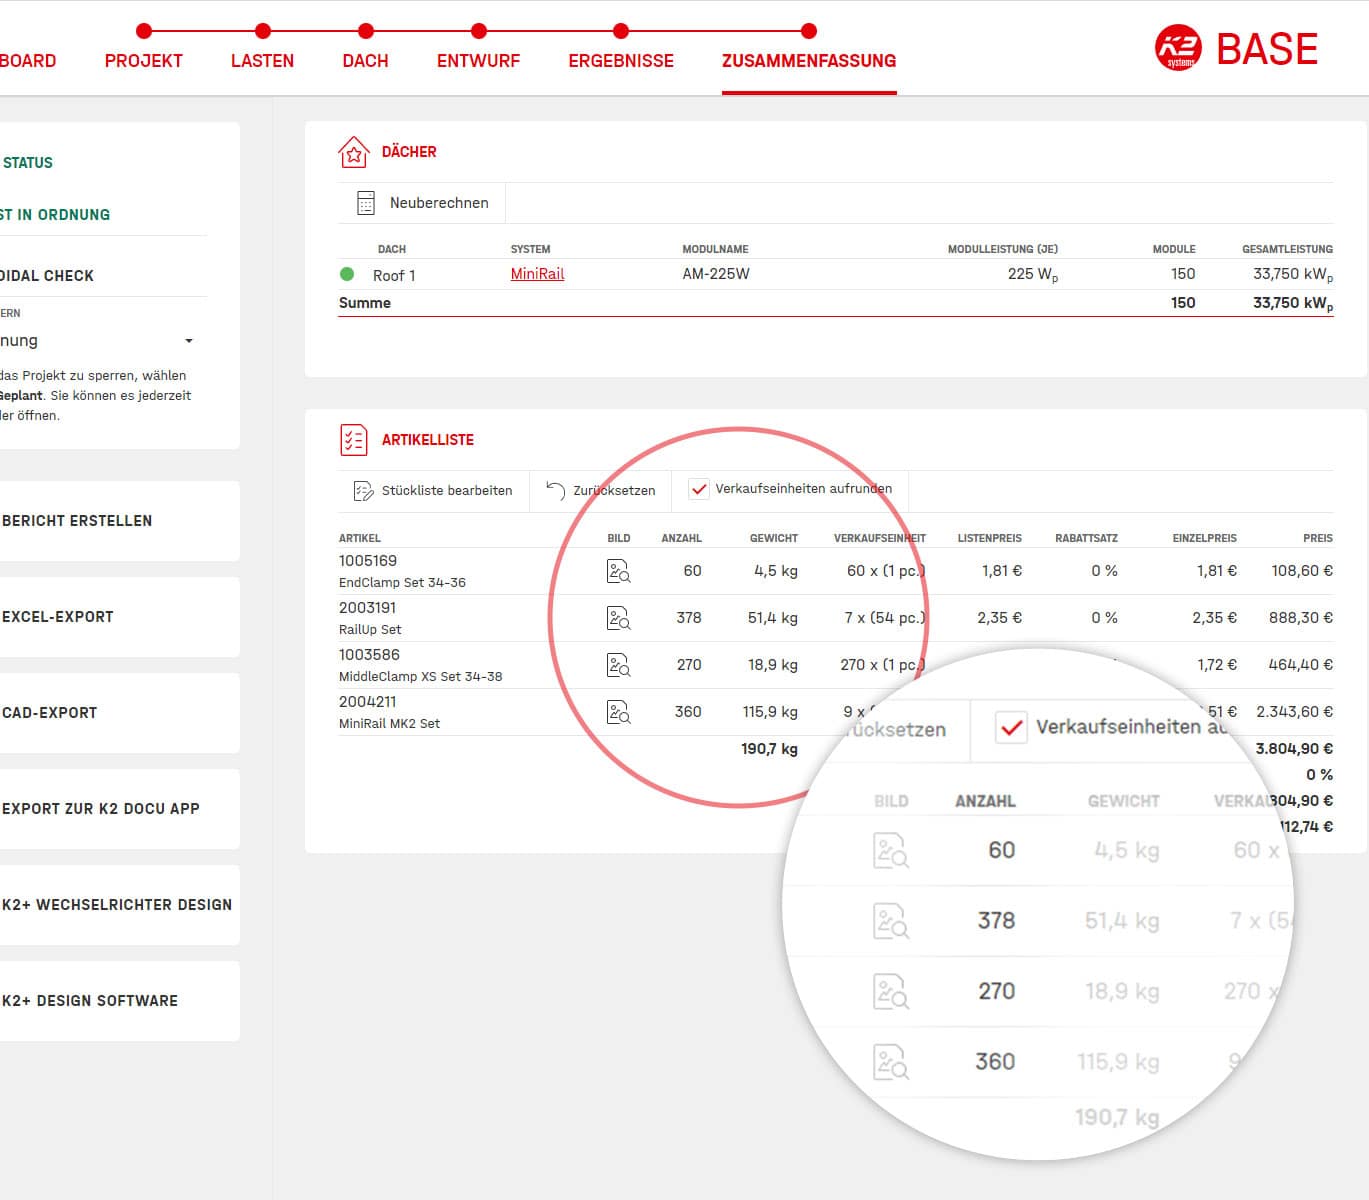Screen dimensions: 1369x1200
Task: Click the ARTIKELLISTE section title
Action: pos(428,440)
